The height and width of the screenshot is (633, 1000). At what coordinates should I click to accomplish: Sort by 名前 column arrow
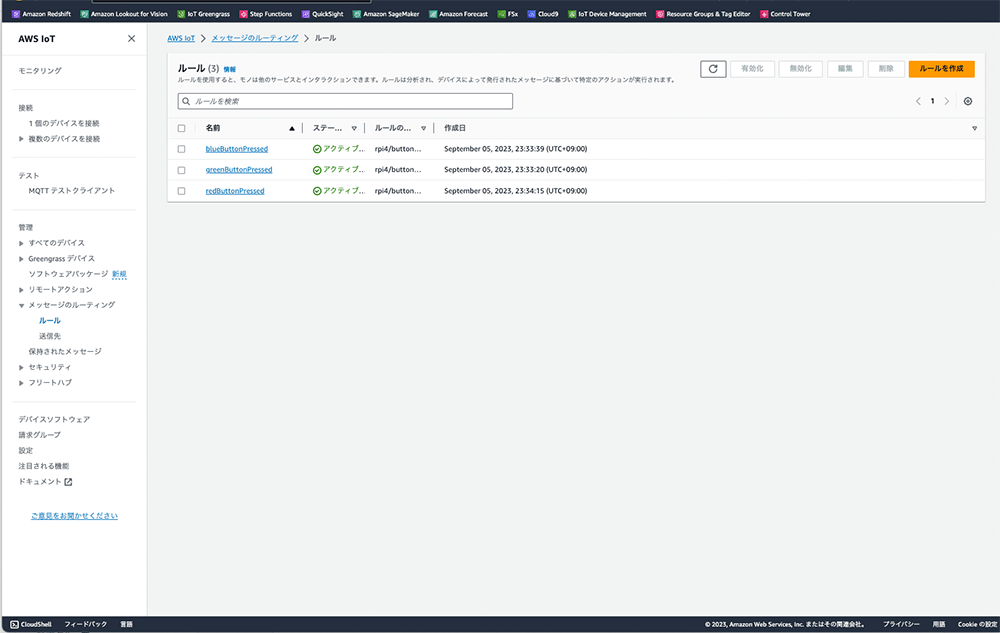pos(292,129)
